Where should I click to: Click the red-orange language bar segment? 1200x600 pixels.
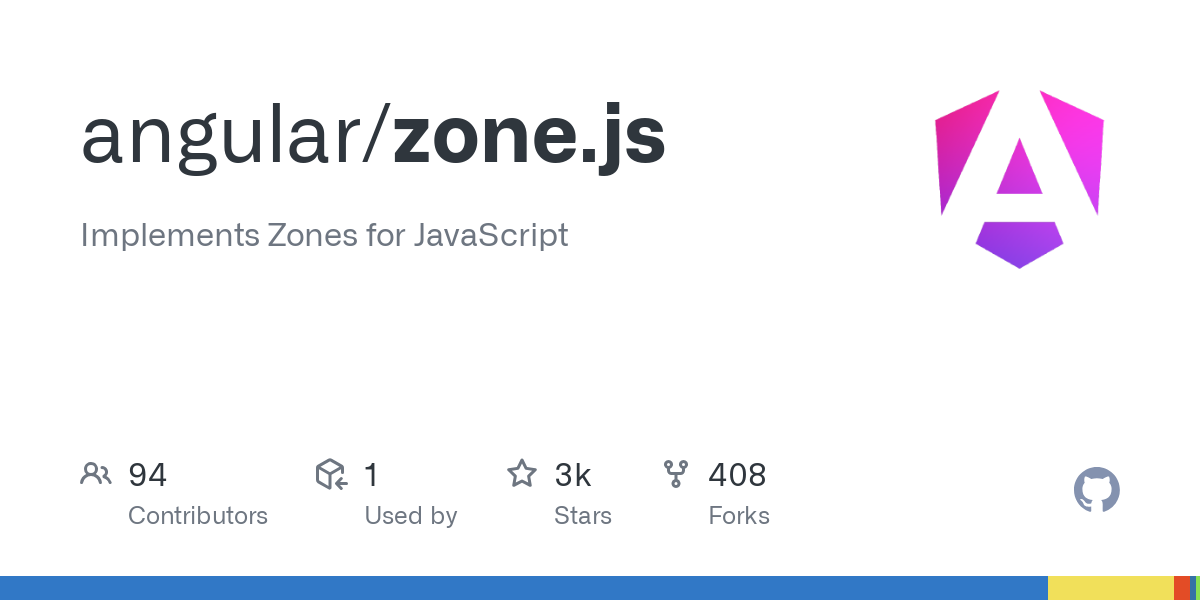(x=1181, y=588)
